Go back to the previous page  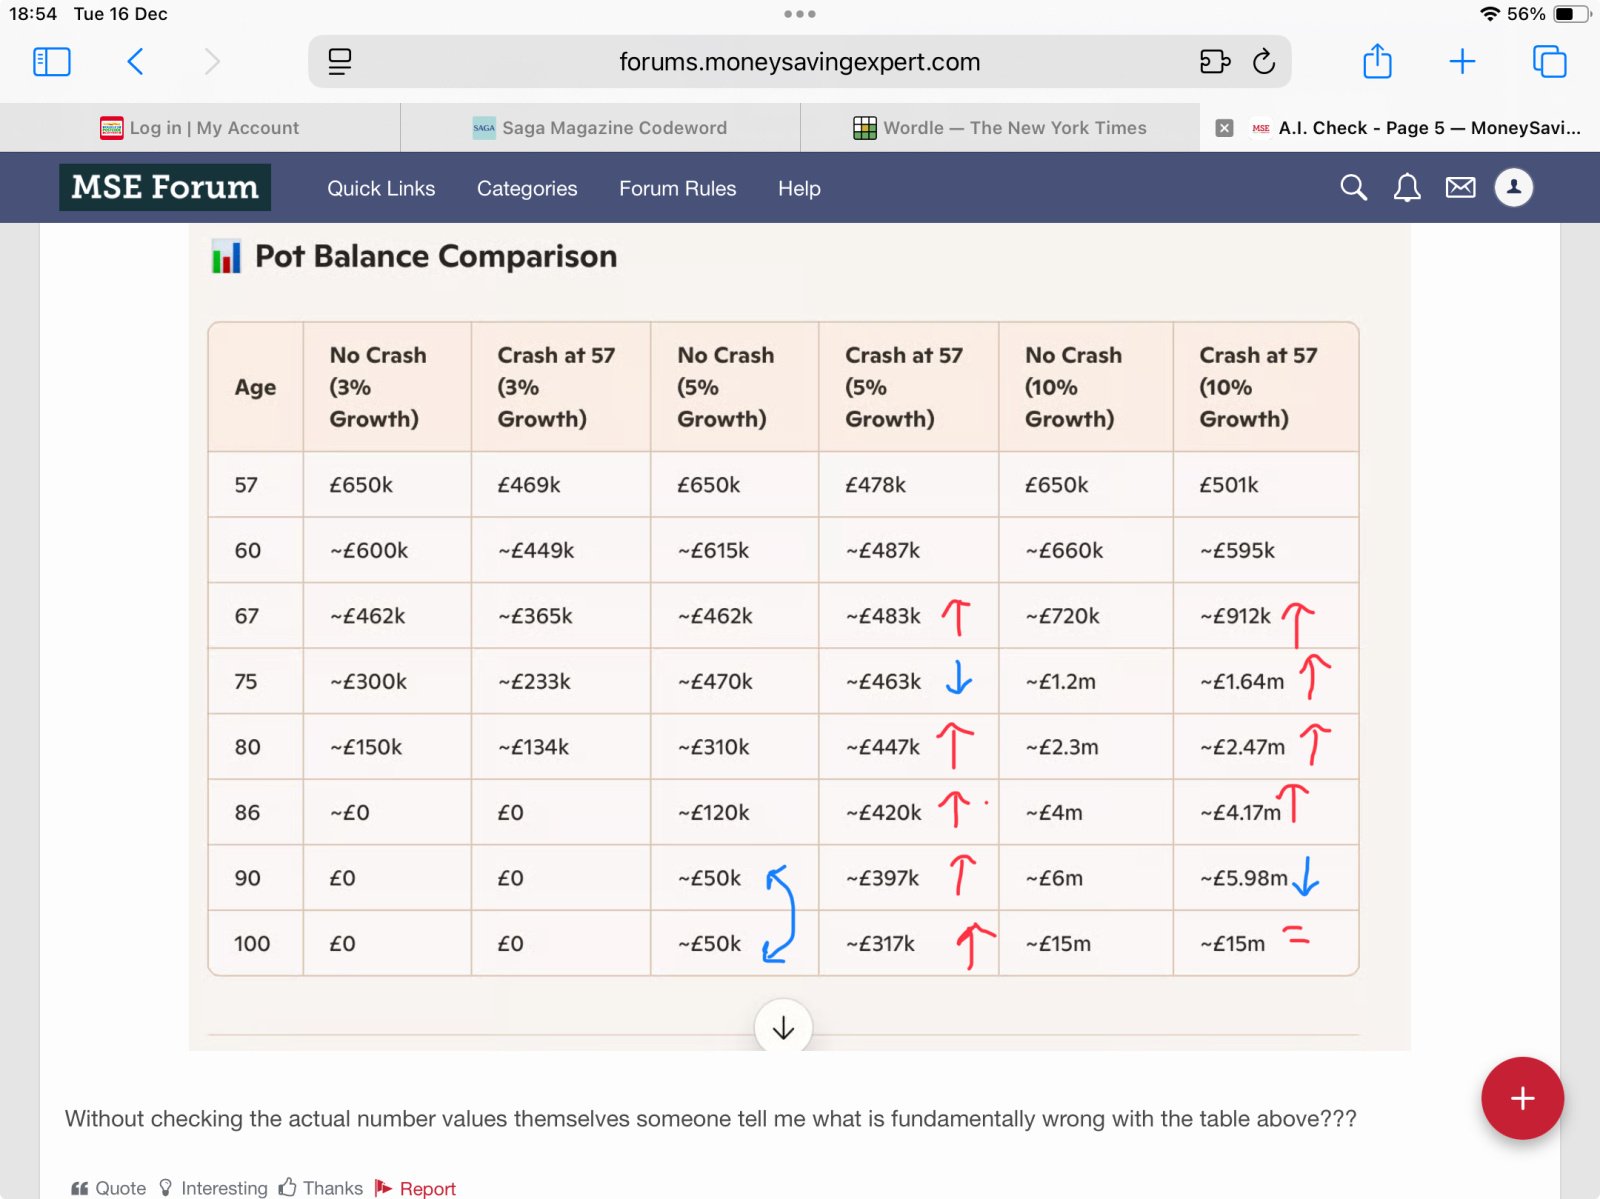136,62
